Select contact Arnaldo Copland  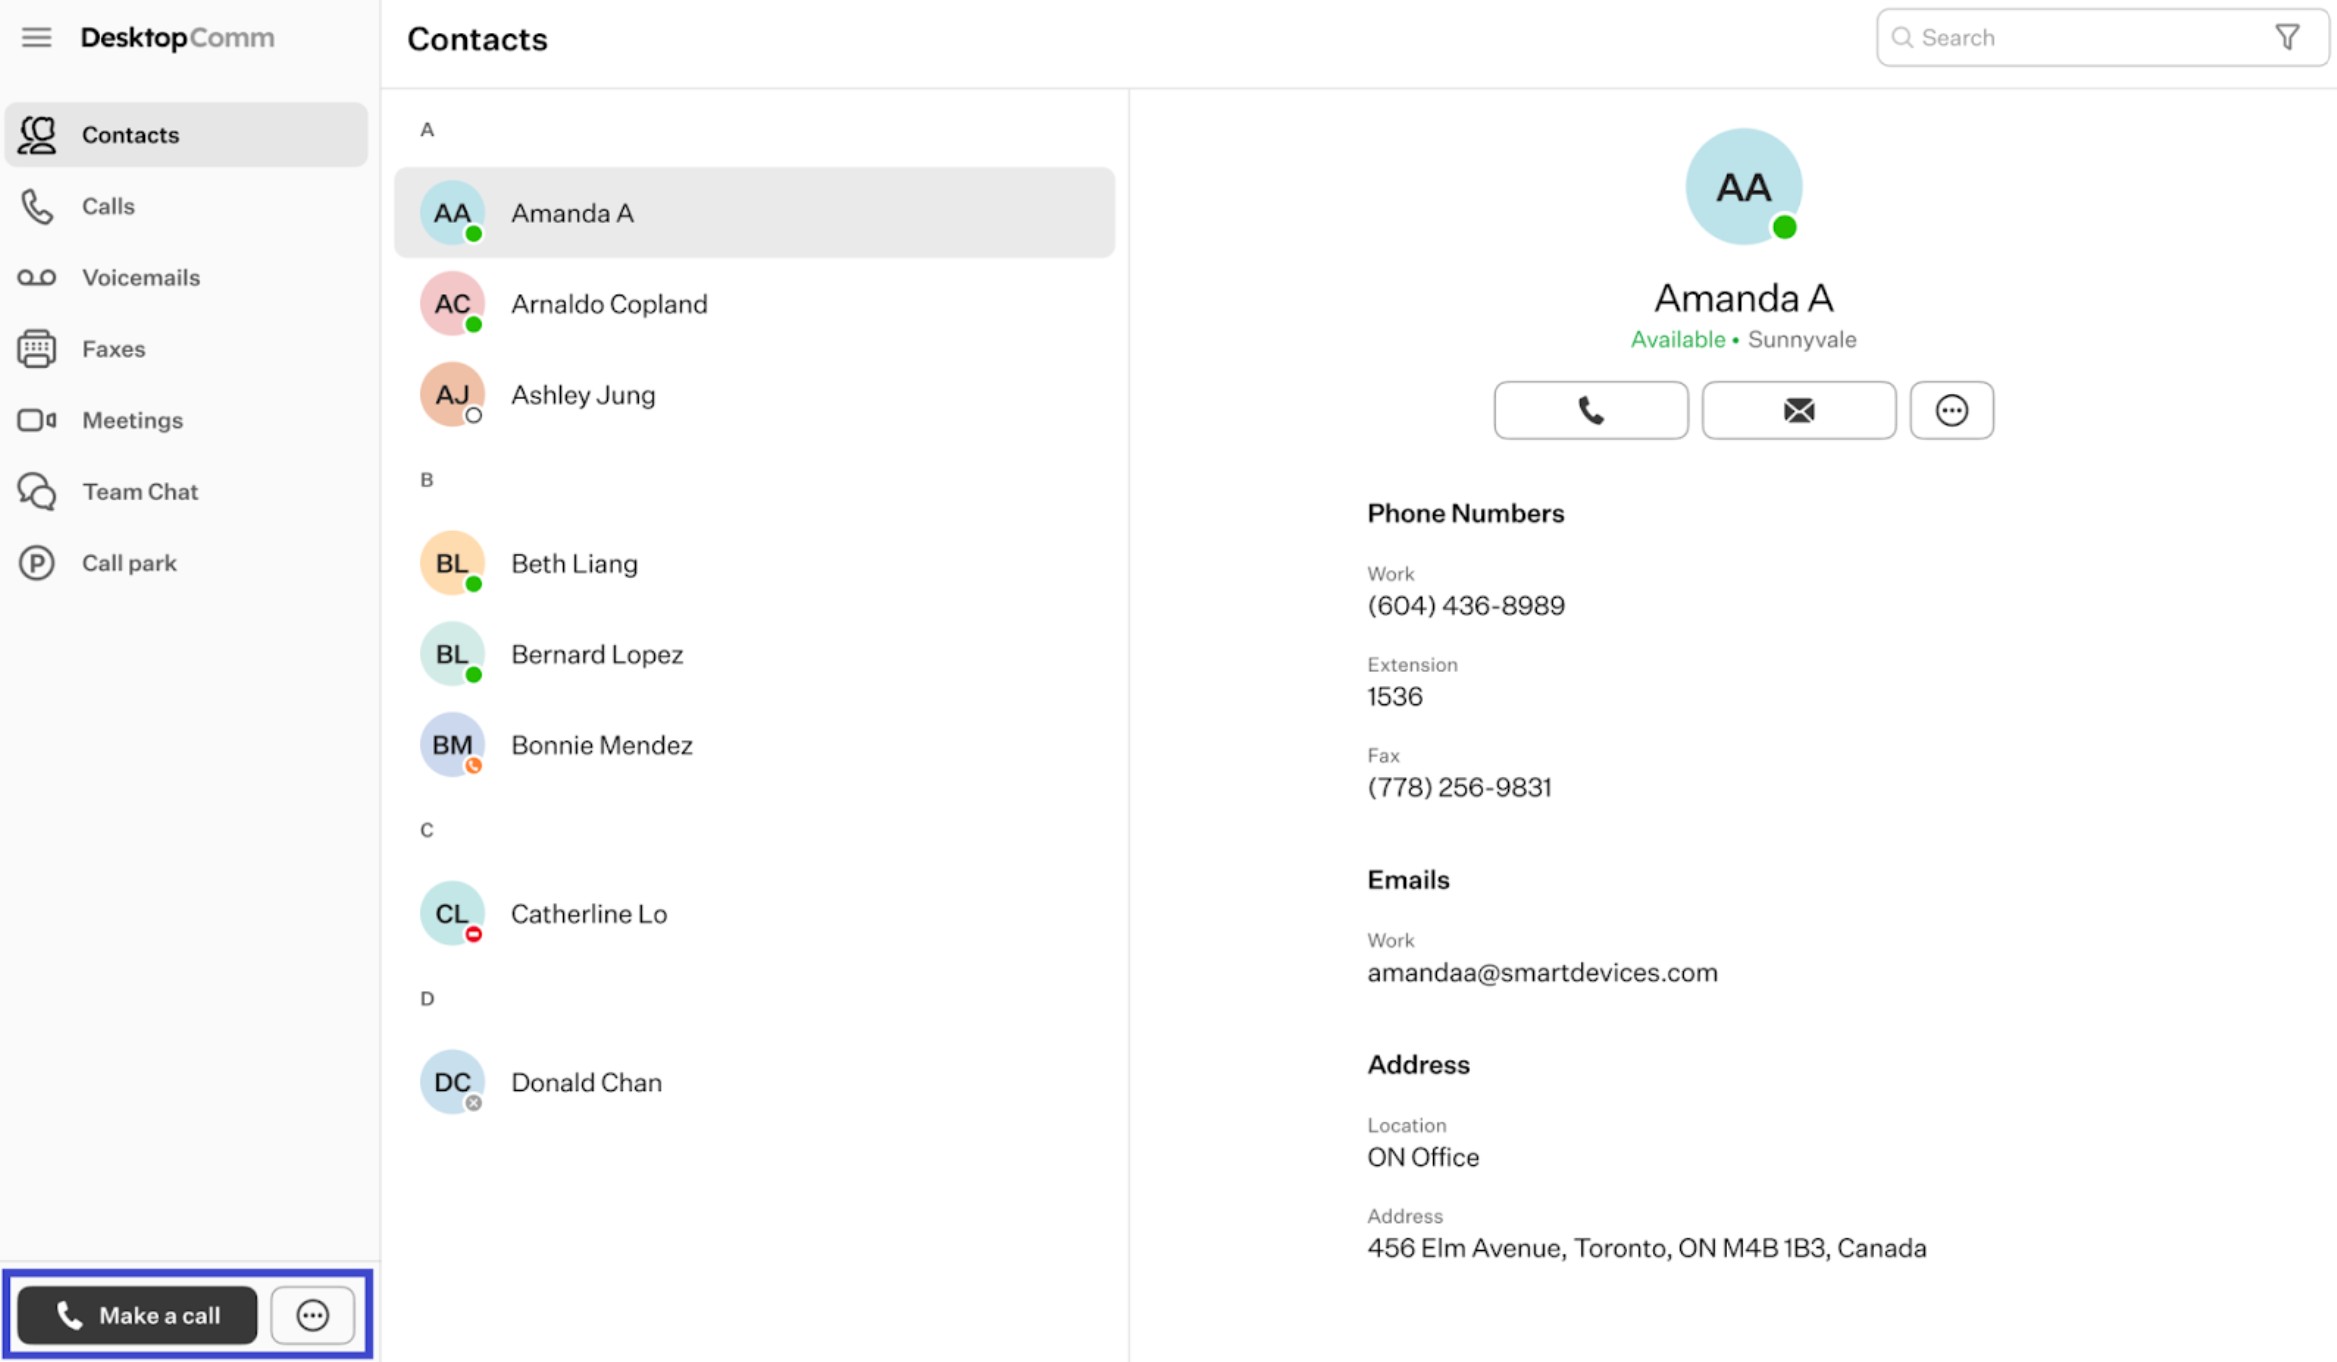pyautogui.click(x=754, y=304)
